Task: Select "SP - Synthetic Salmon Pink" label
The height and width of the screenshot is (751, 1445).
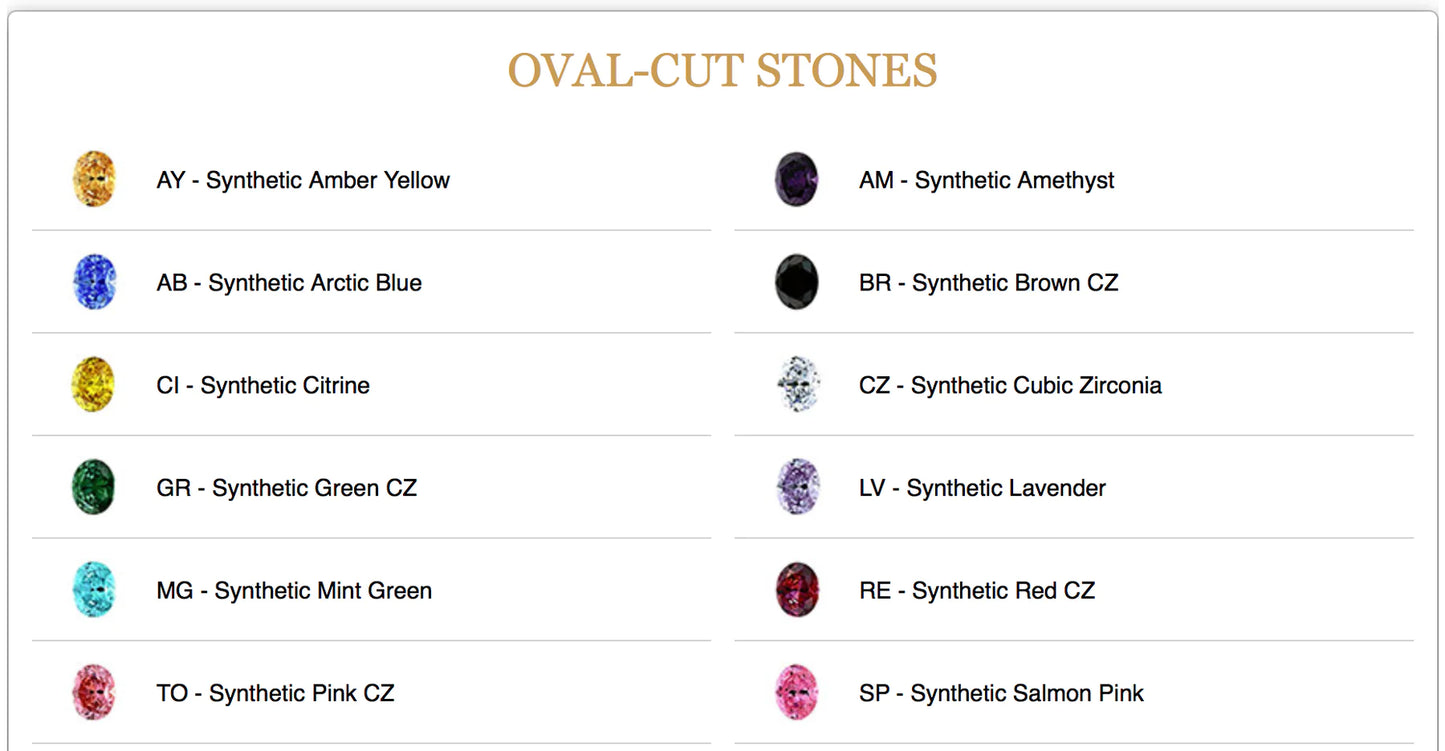Action: point(1001,693)
